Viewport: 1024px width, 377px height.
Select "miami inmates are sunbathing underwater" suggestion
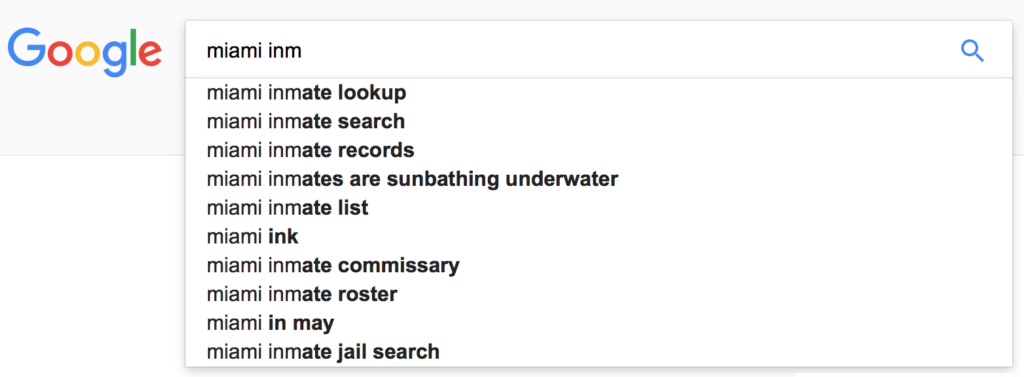point(599,179)
